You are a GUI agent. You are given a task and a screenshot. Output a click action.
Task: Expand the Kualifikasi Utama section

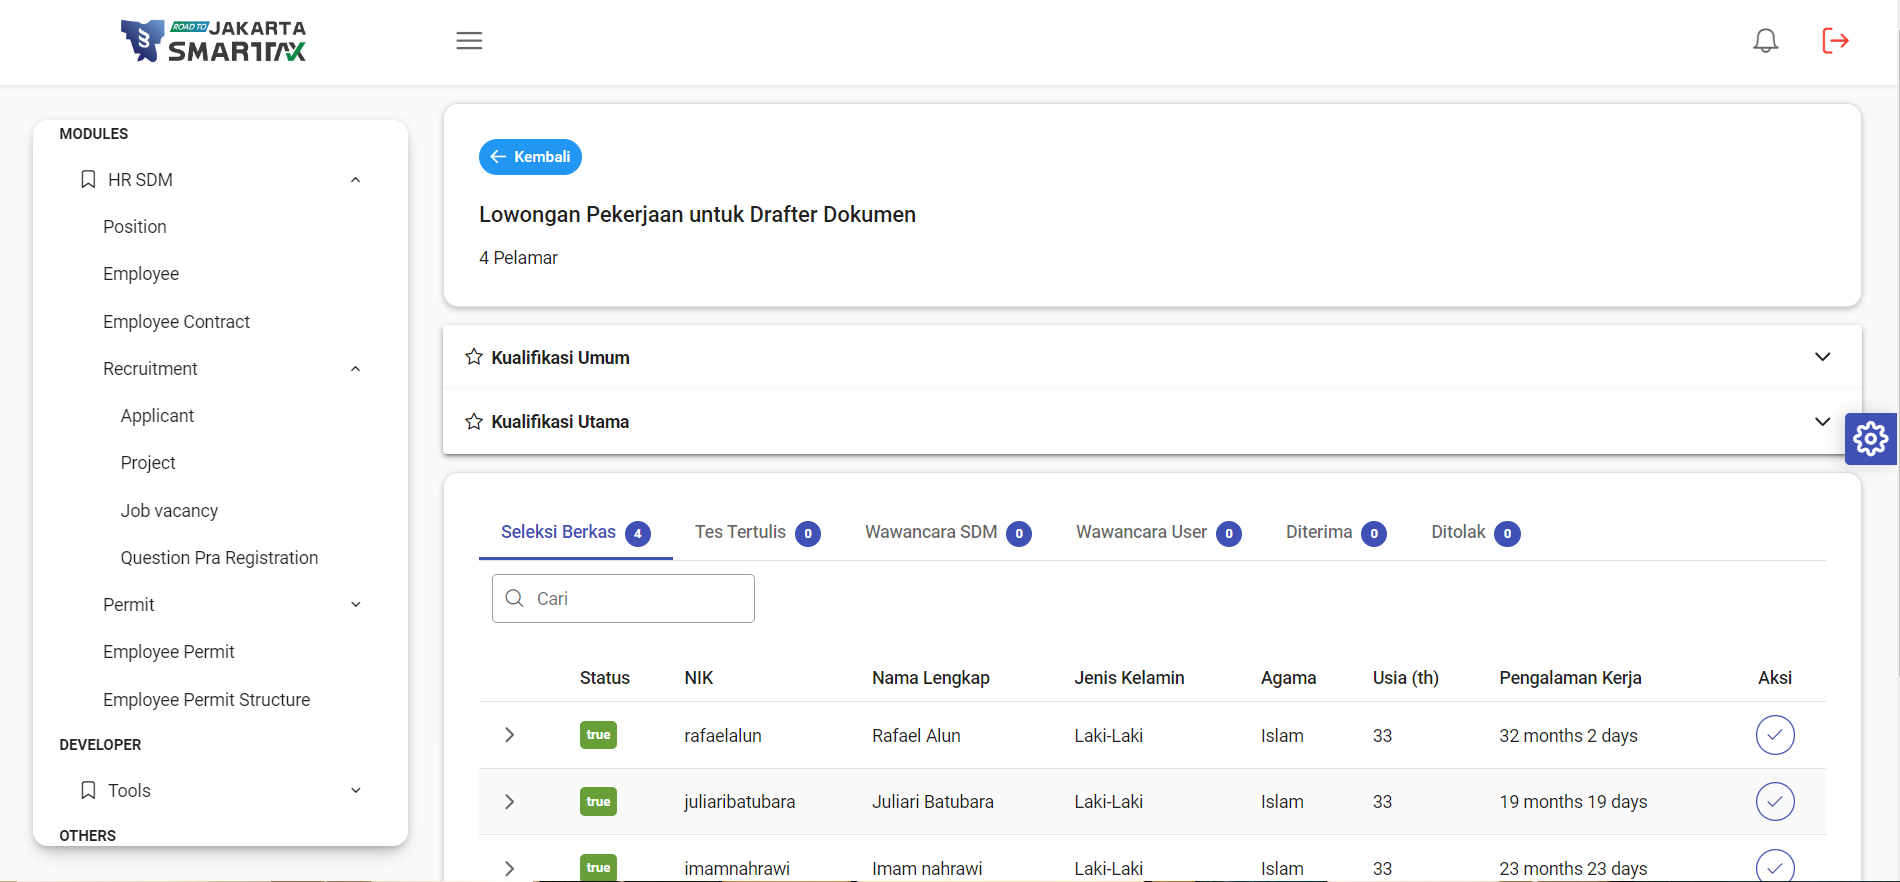click(x=1822, y=421)
